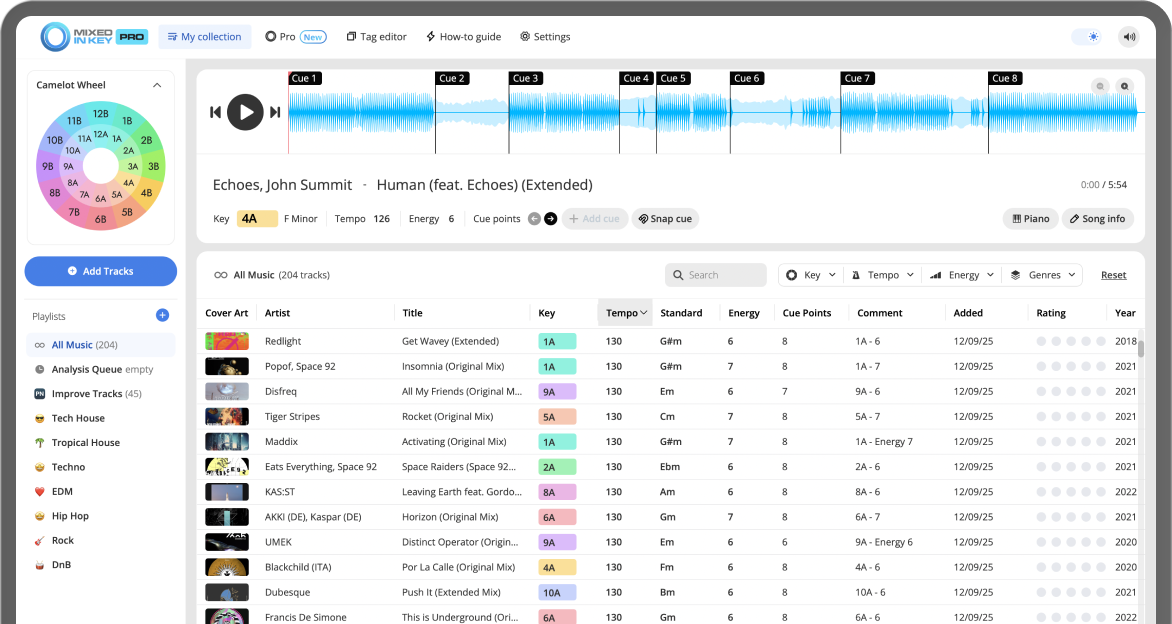Skip to next track
The width and height of the screenshot is (1172, 624).
275,112
